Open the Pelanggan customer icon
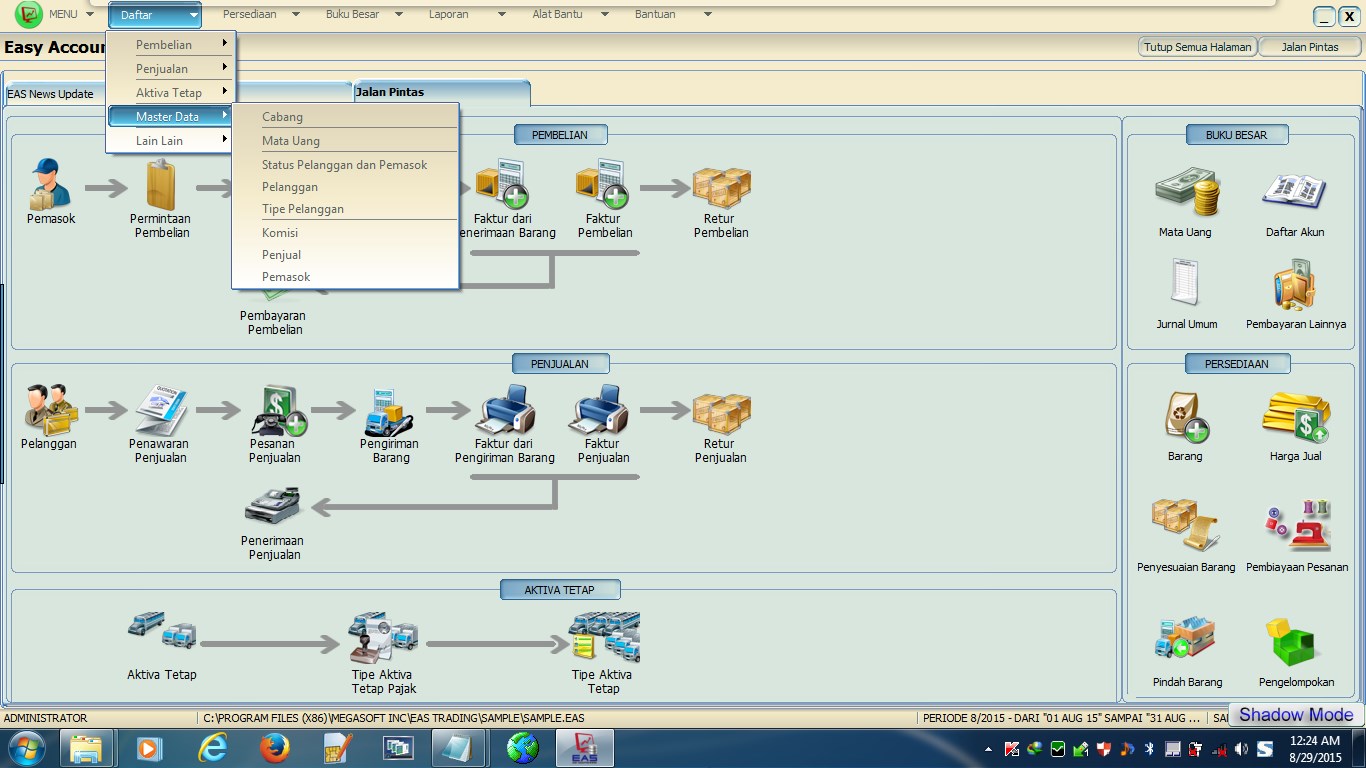Screen dimensions: 1366x768 coord(48,409)
